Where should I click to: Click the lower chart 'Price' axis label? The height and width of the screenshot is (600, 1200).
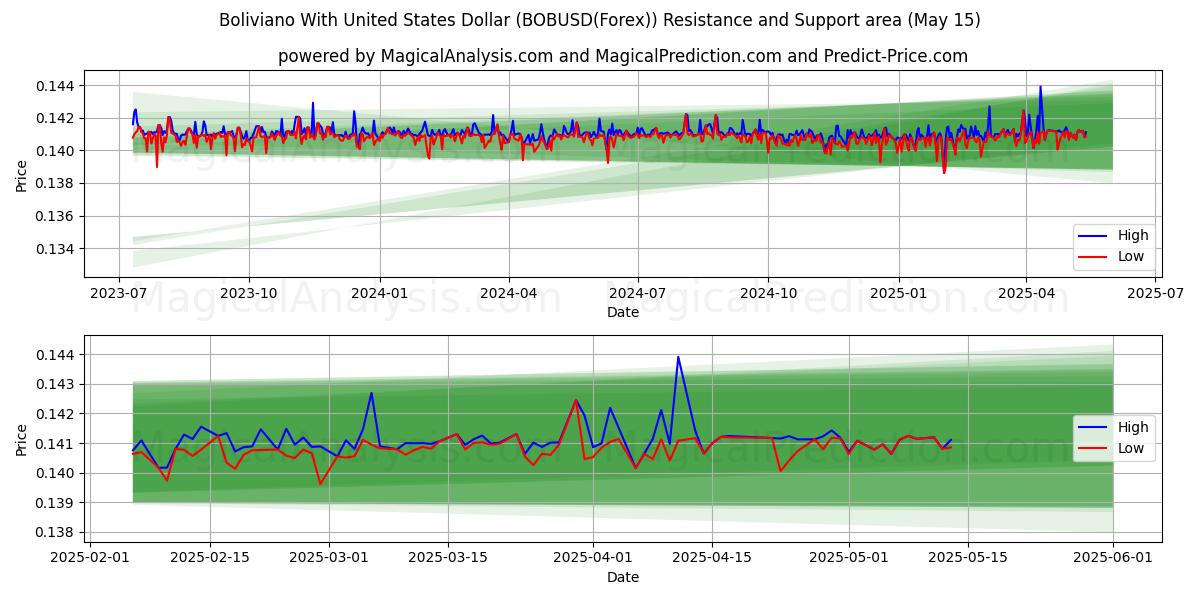coord(22,439)
